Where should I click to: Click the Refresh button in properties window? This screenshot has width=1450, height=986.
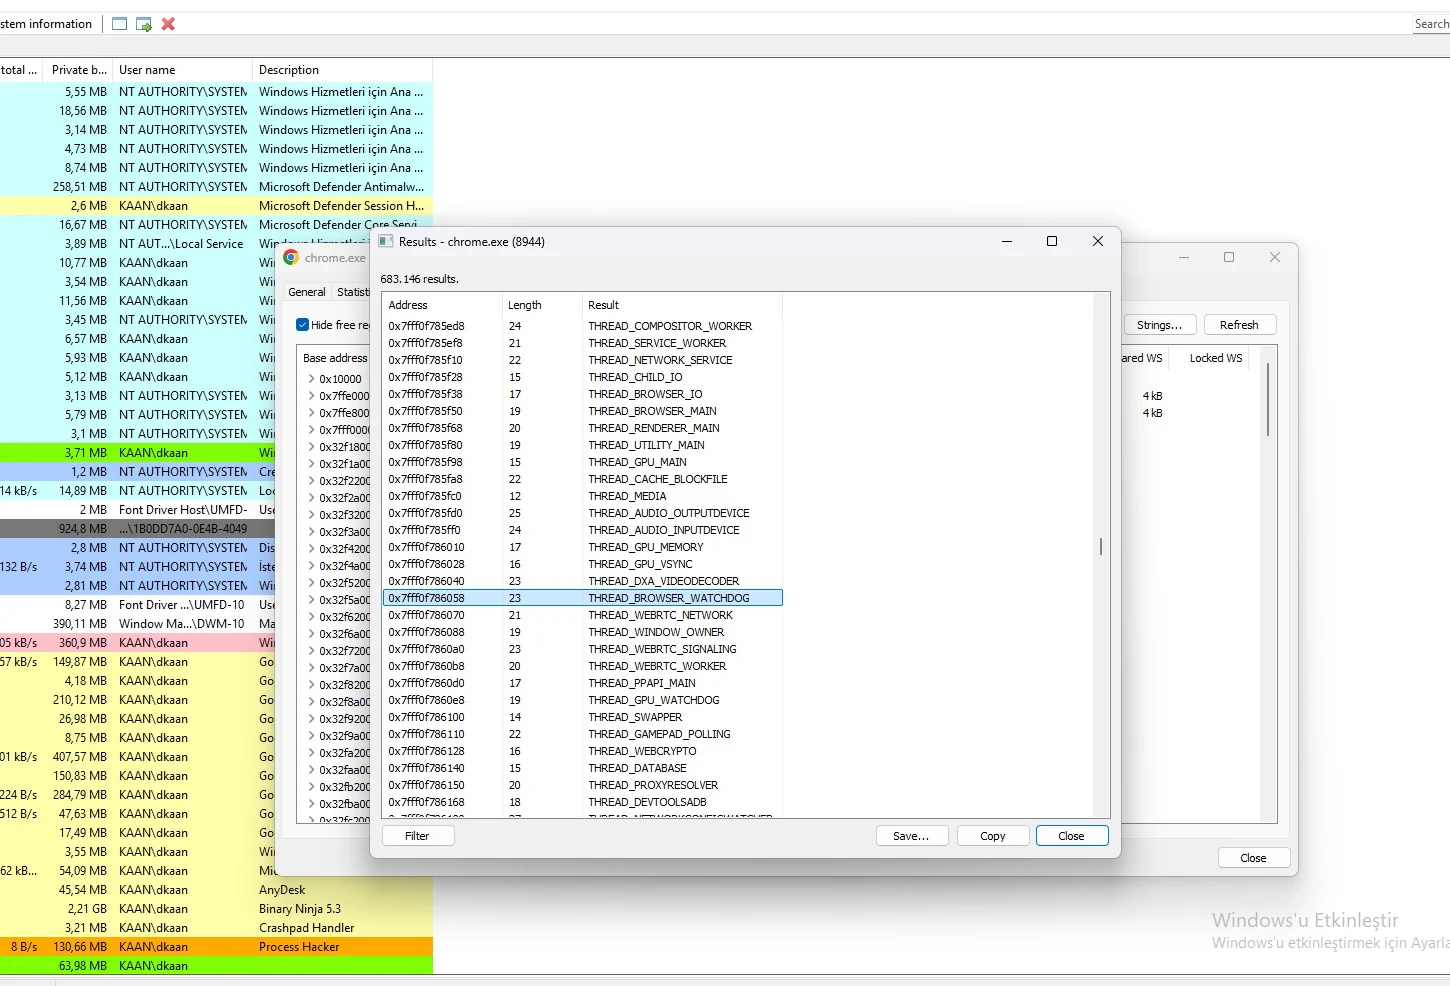click(1239, 325)
